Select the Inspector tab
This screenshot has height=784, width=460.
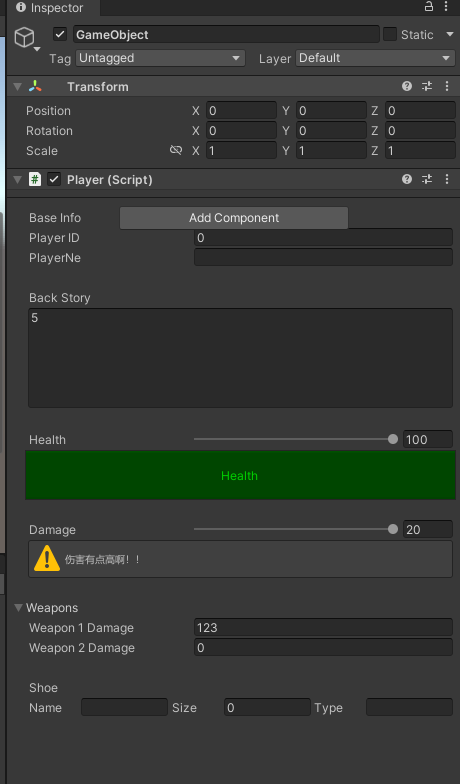coord(50,8)
